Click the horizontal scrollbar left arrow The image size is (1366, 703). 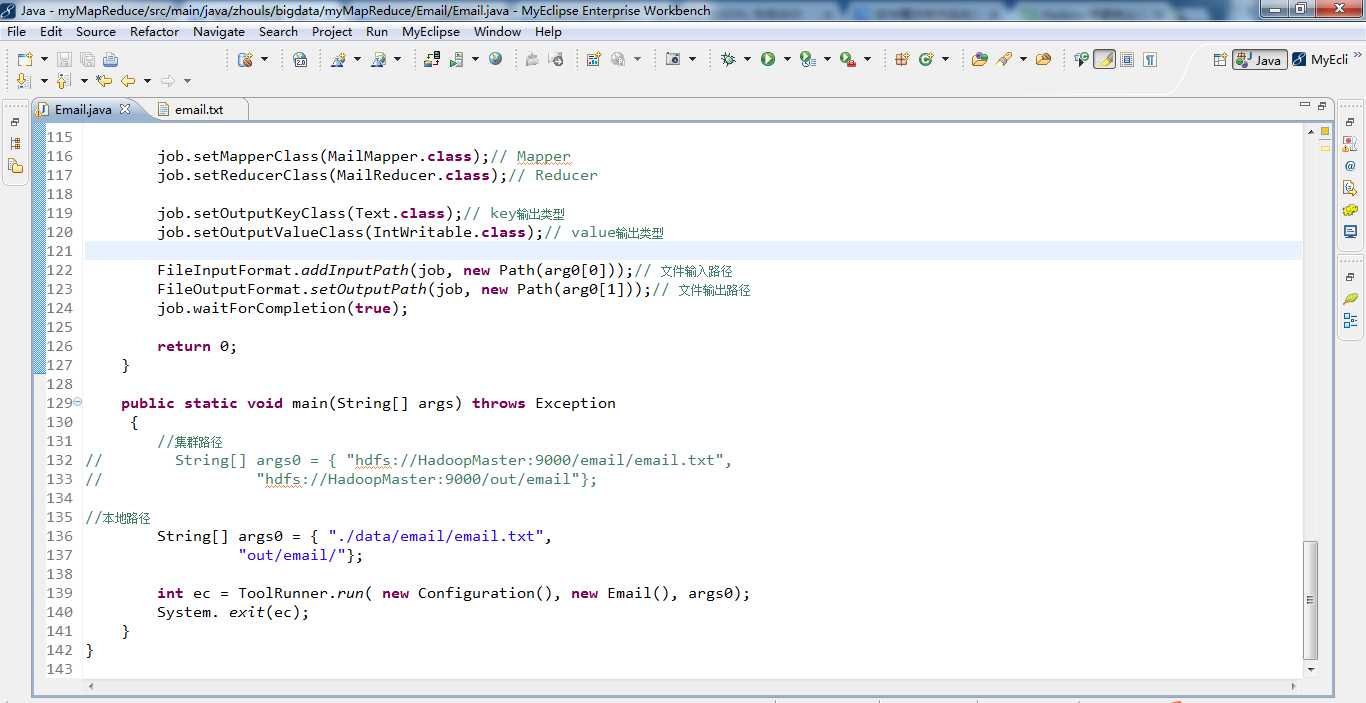91,687
